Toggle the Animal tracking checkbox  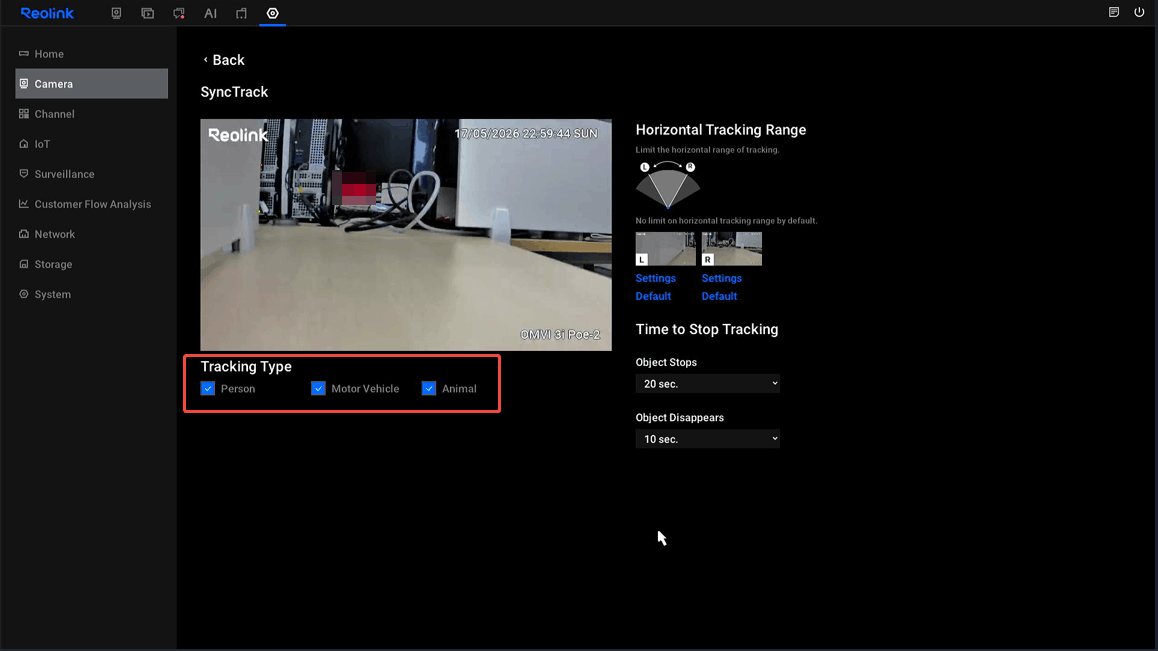pos(428,389)
